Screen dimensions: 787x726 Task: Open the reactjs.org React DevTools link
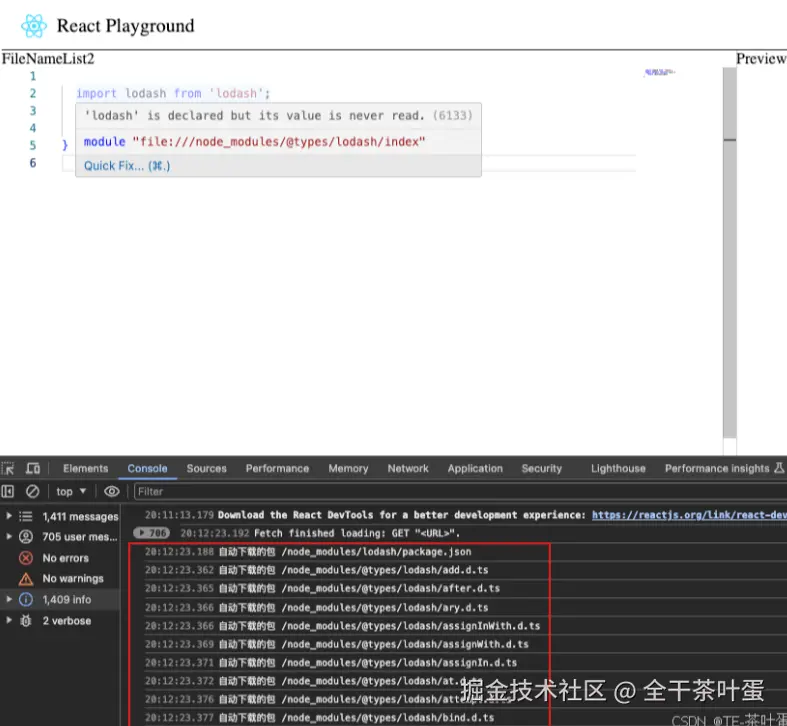689,515
